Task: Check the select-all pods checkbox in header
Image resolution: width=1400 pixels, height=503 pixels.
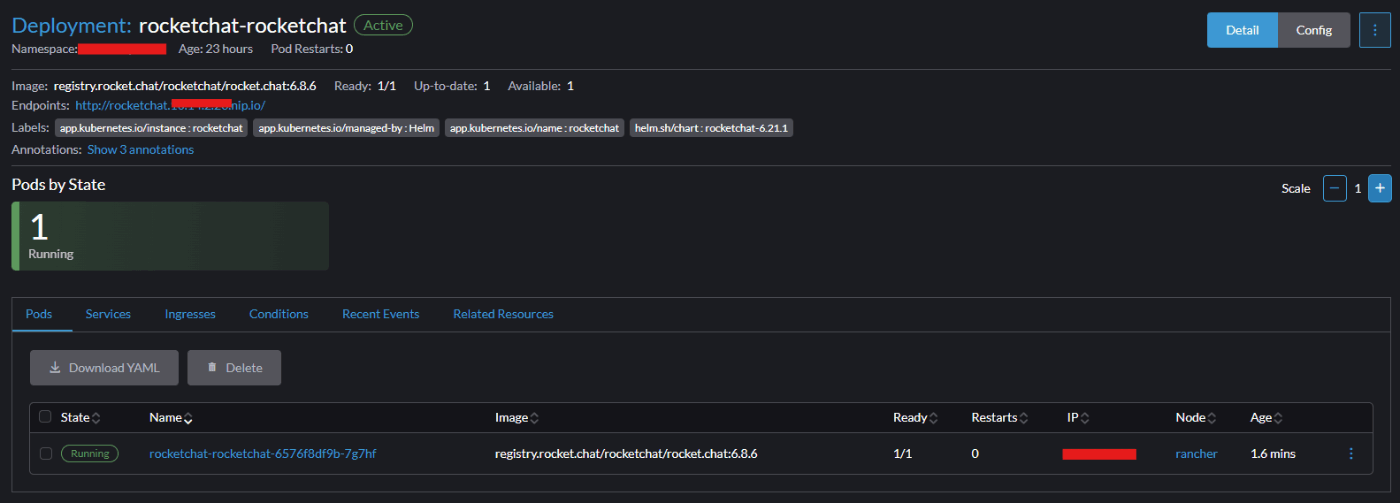Action: coord(45,417)
